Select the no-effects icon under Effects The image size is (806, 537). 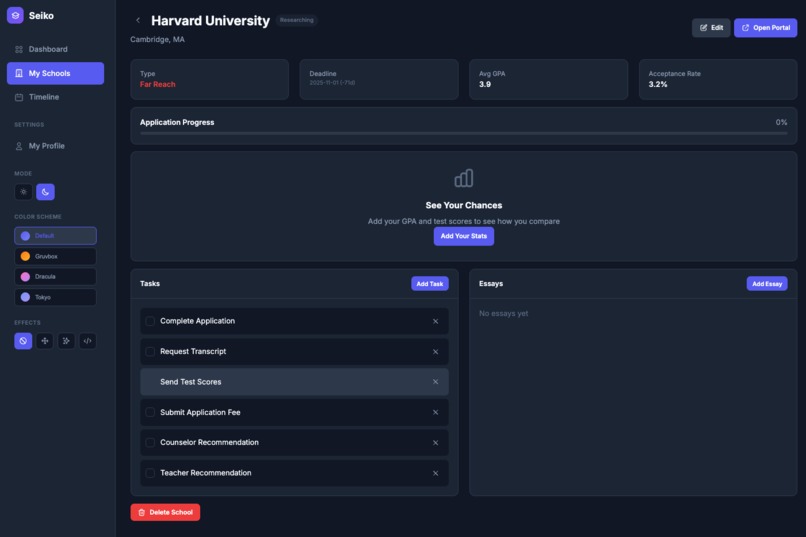[23, 341]
